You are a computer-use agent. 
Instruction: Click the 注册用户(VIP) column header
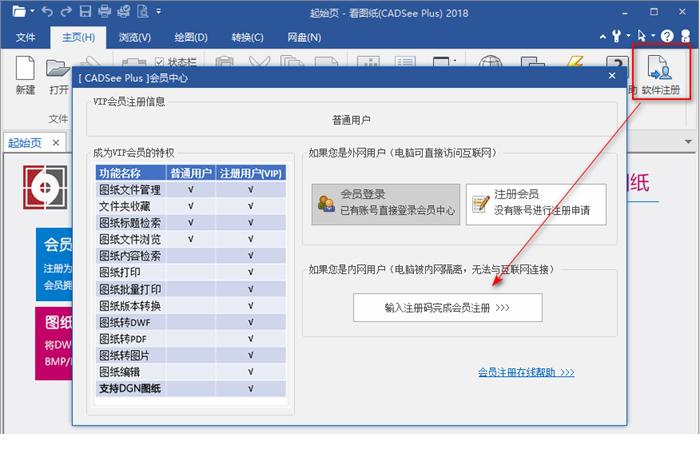(250, 173)
